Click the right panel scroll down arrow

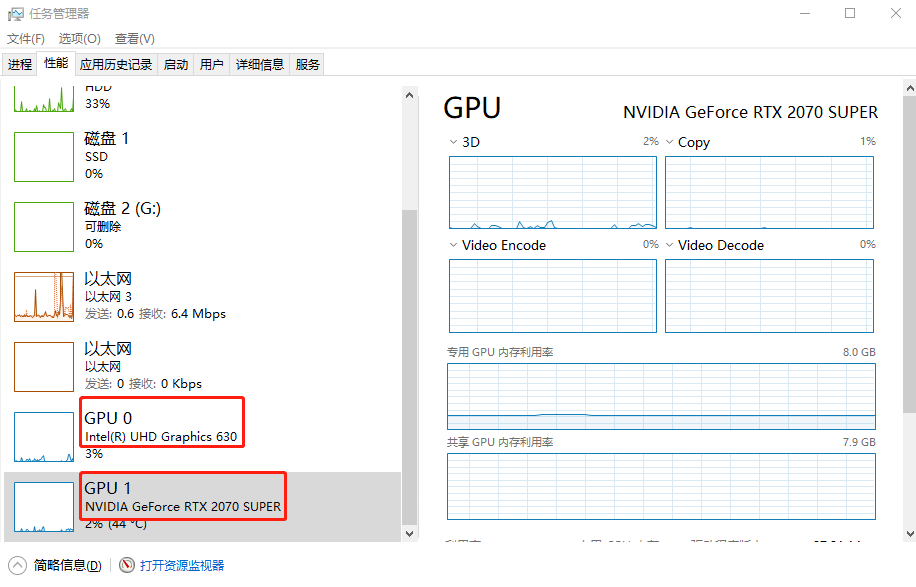pyautogui.click(x=910, y=533)
